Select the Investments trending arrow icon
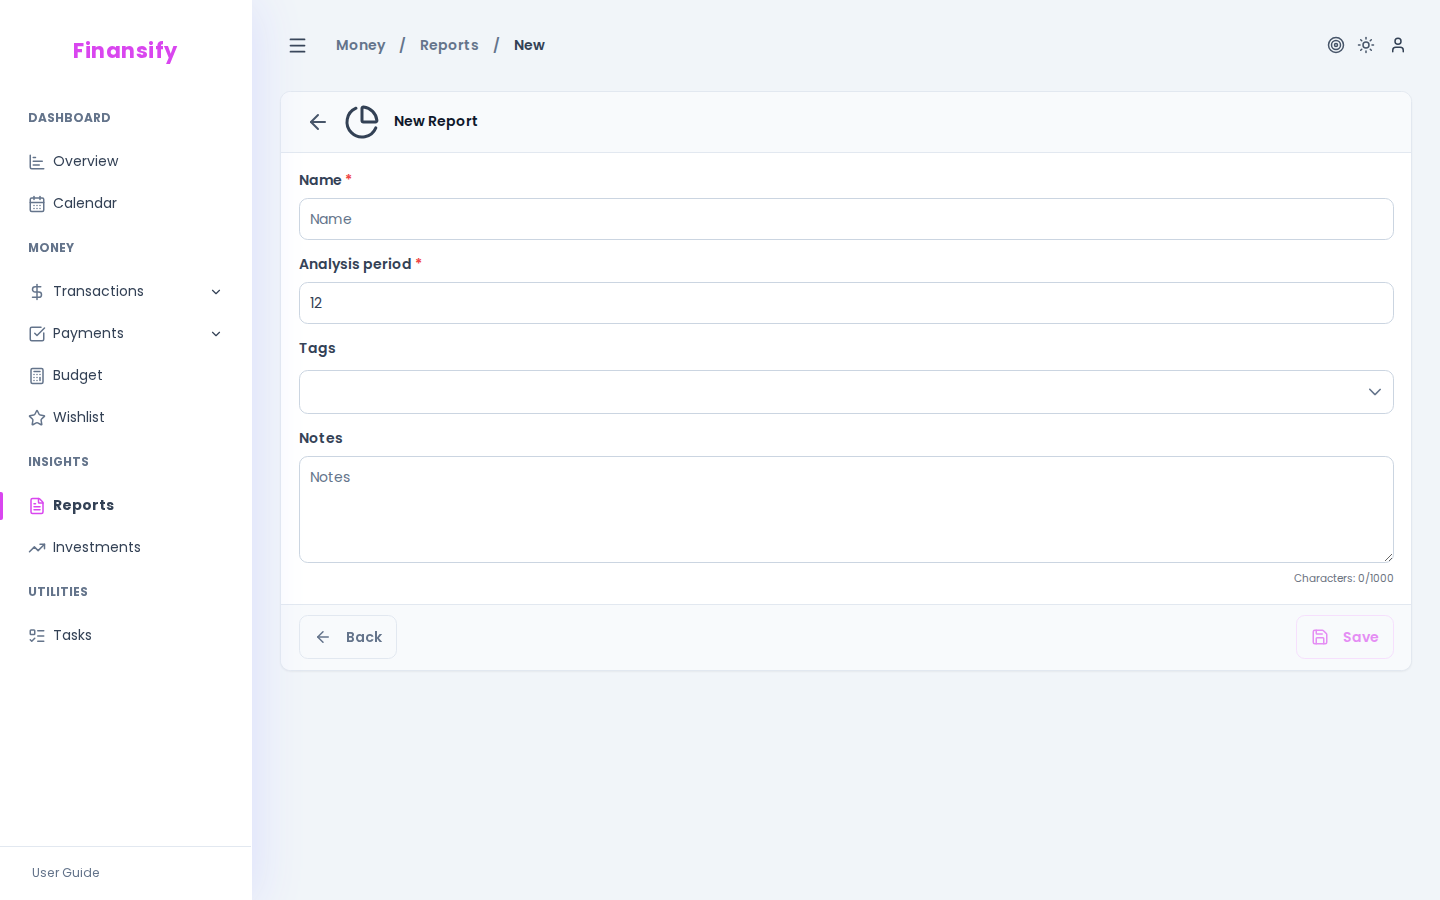1440x900 pixels. 37,548
